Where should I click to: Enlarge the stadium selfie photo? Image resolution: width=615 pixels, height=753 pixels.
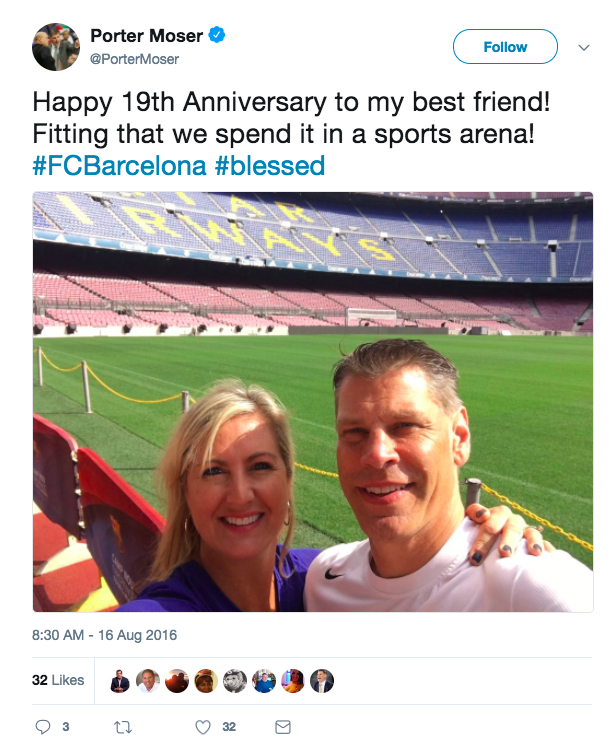[313, 402]
